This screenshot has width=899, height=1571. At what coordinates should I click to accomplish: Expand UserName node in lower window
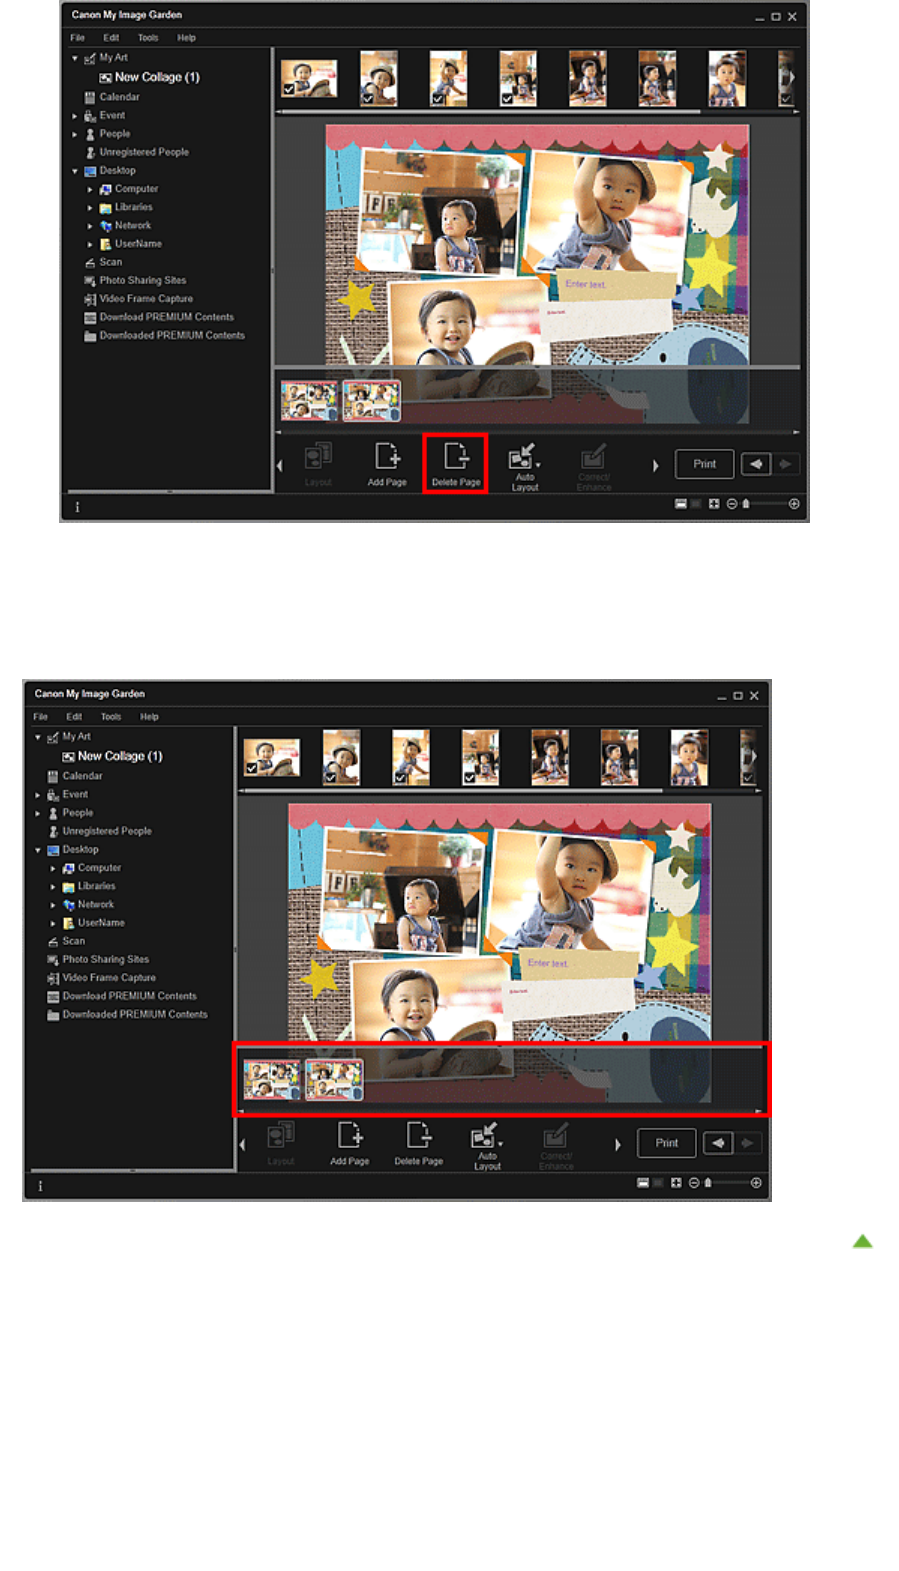(53, 923)
